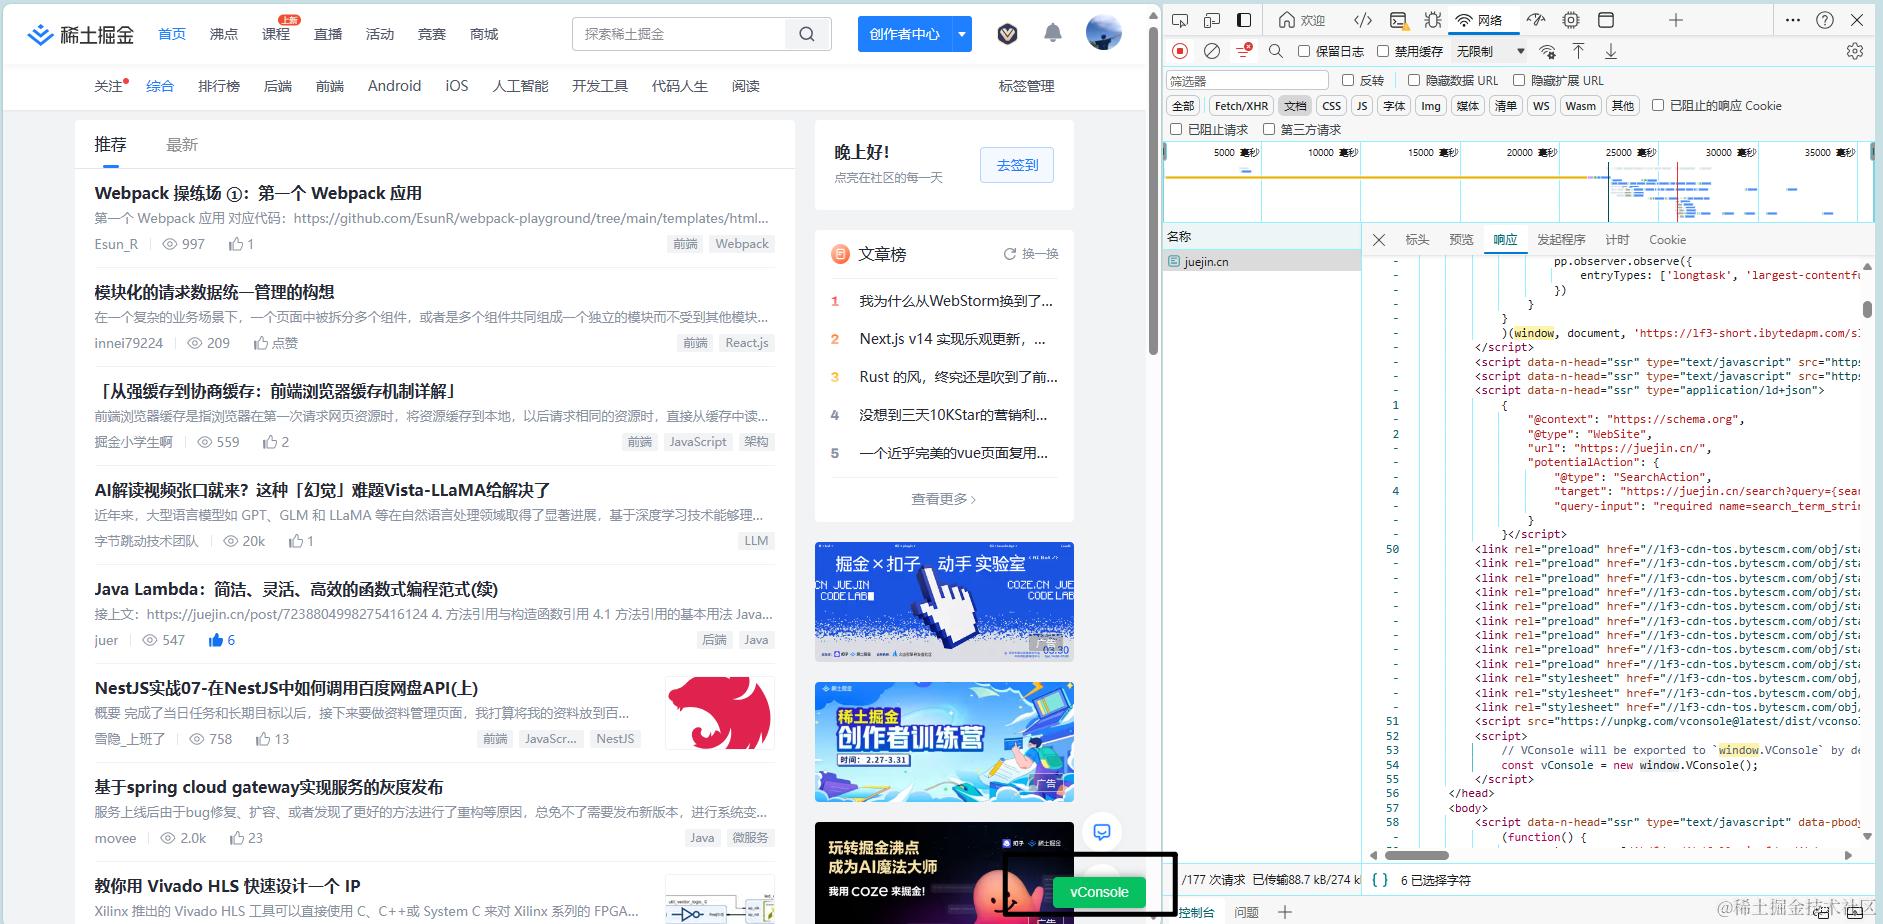Open the 无限制 throttling dropdown

[x=1491, y=51]
